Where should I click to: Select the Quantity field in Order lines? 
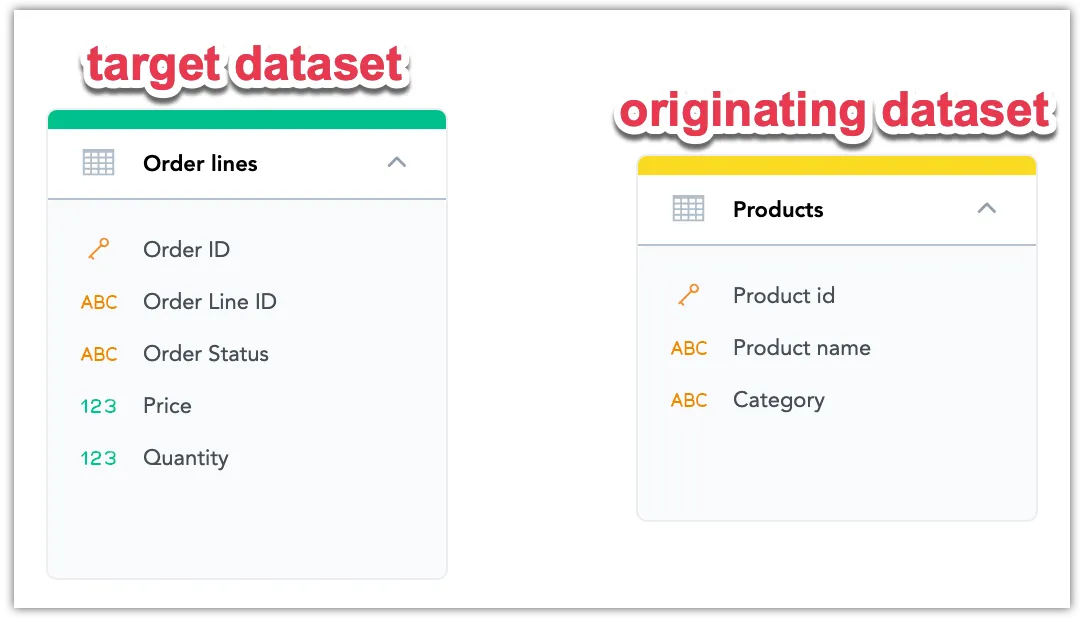tap(186, 458)
